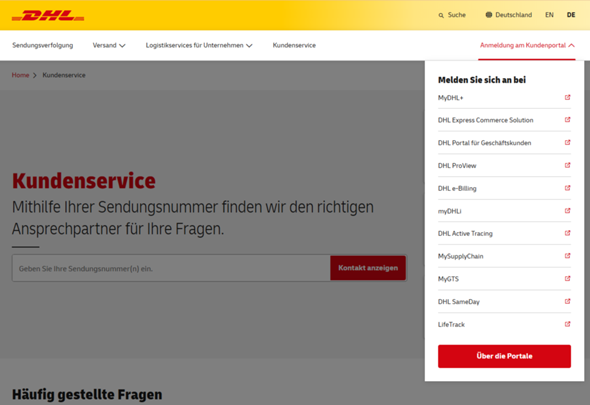Click Kundenservice in the breadcrumb
590x405 pixels.
tap(64, 75)
